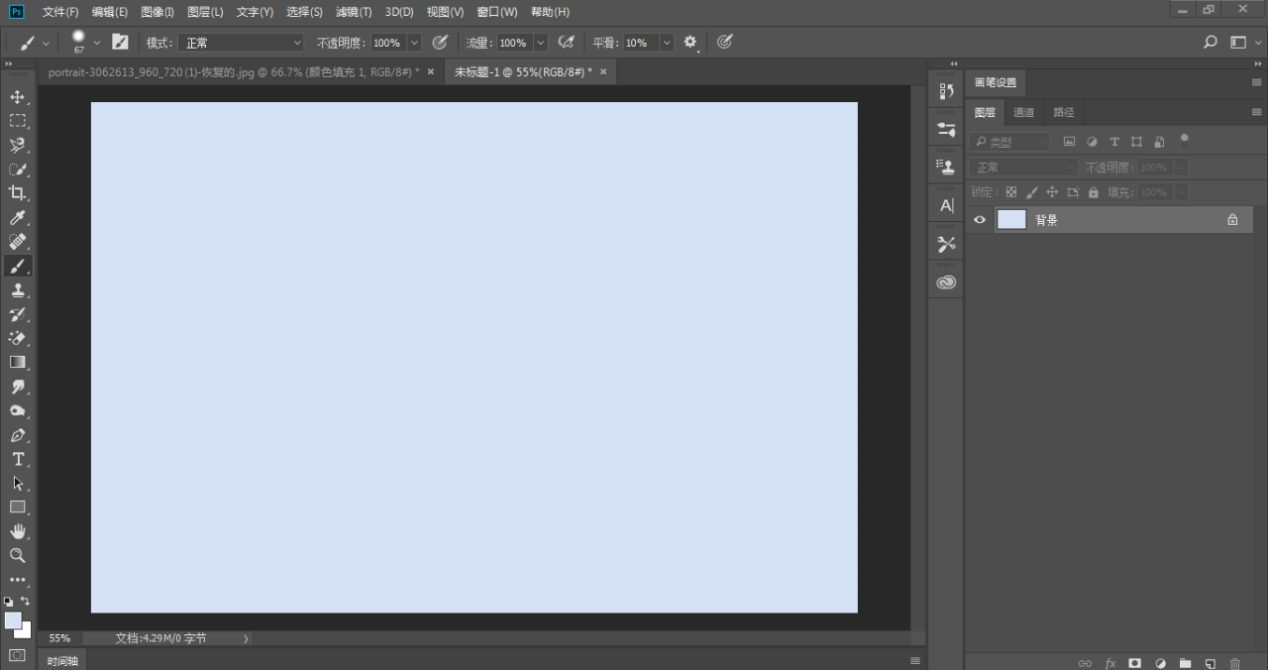
Task: Select the Smudge tool
Action: coord(17,386)
